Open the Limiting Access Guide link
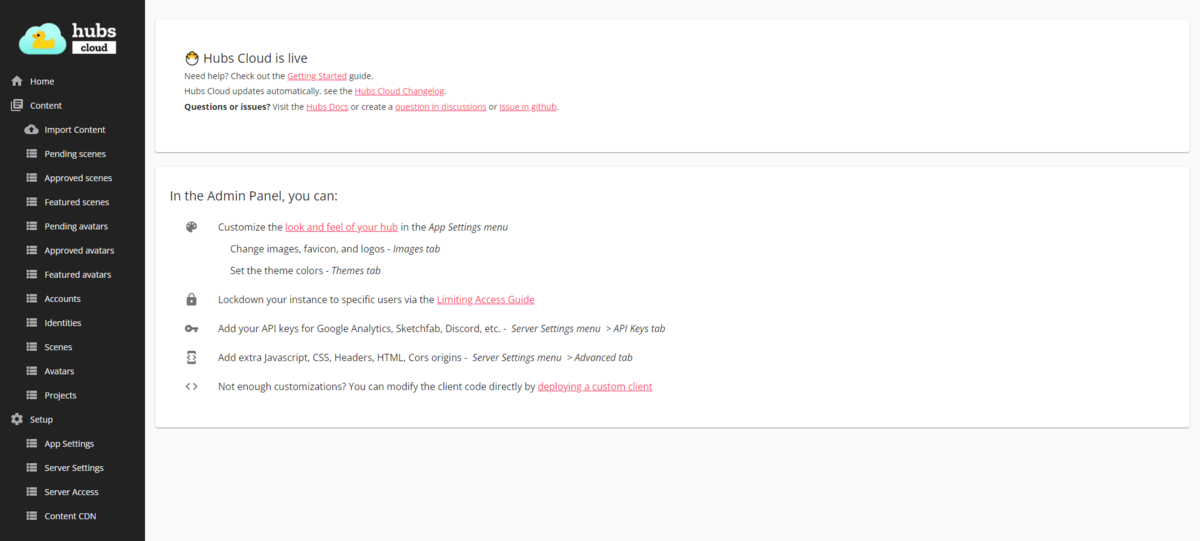This screenshot has height=541, width=1200. click(485, 299)
